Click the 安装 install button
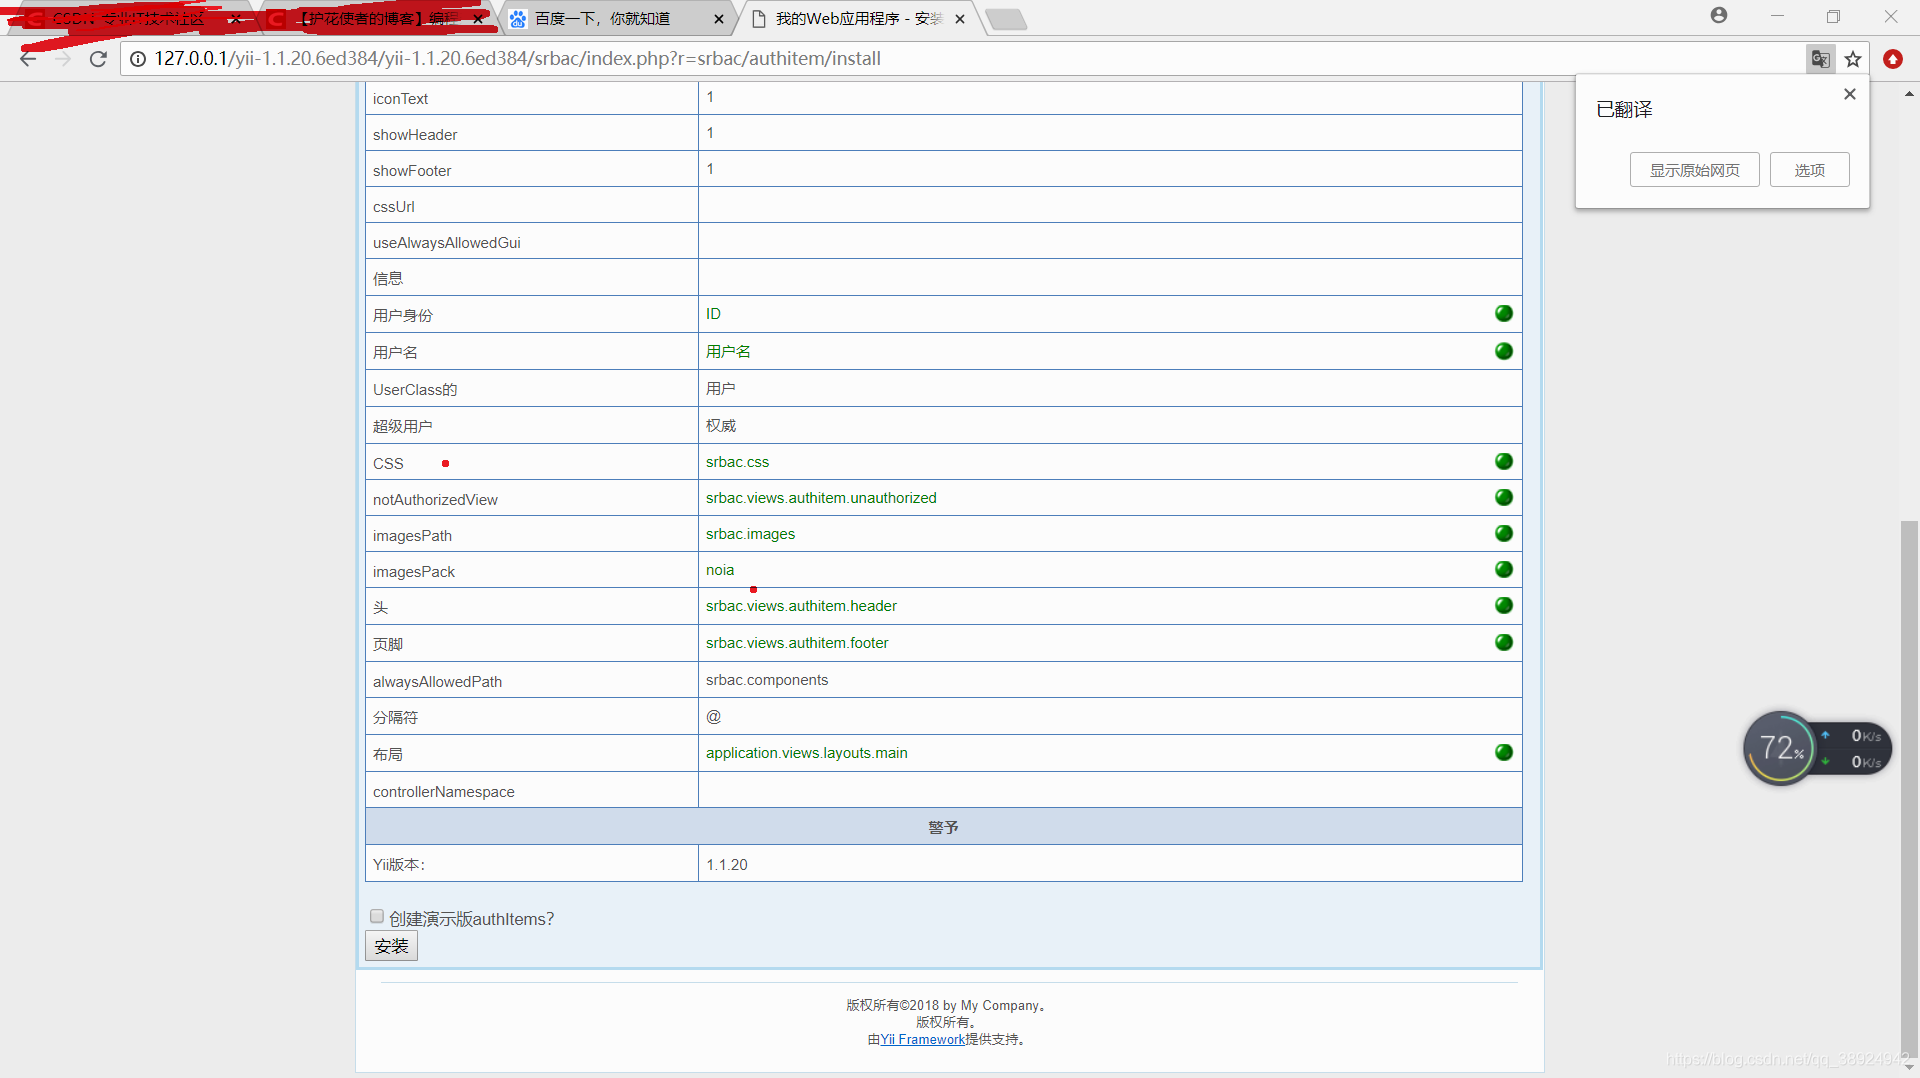 (x=391, y=946)
